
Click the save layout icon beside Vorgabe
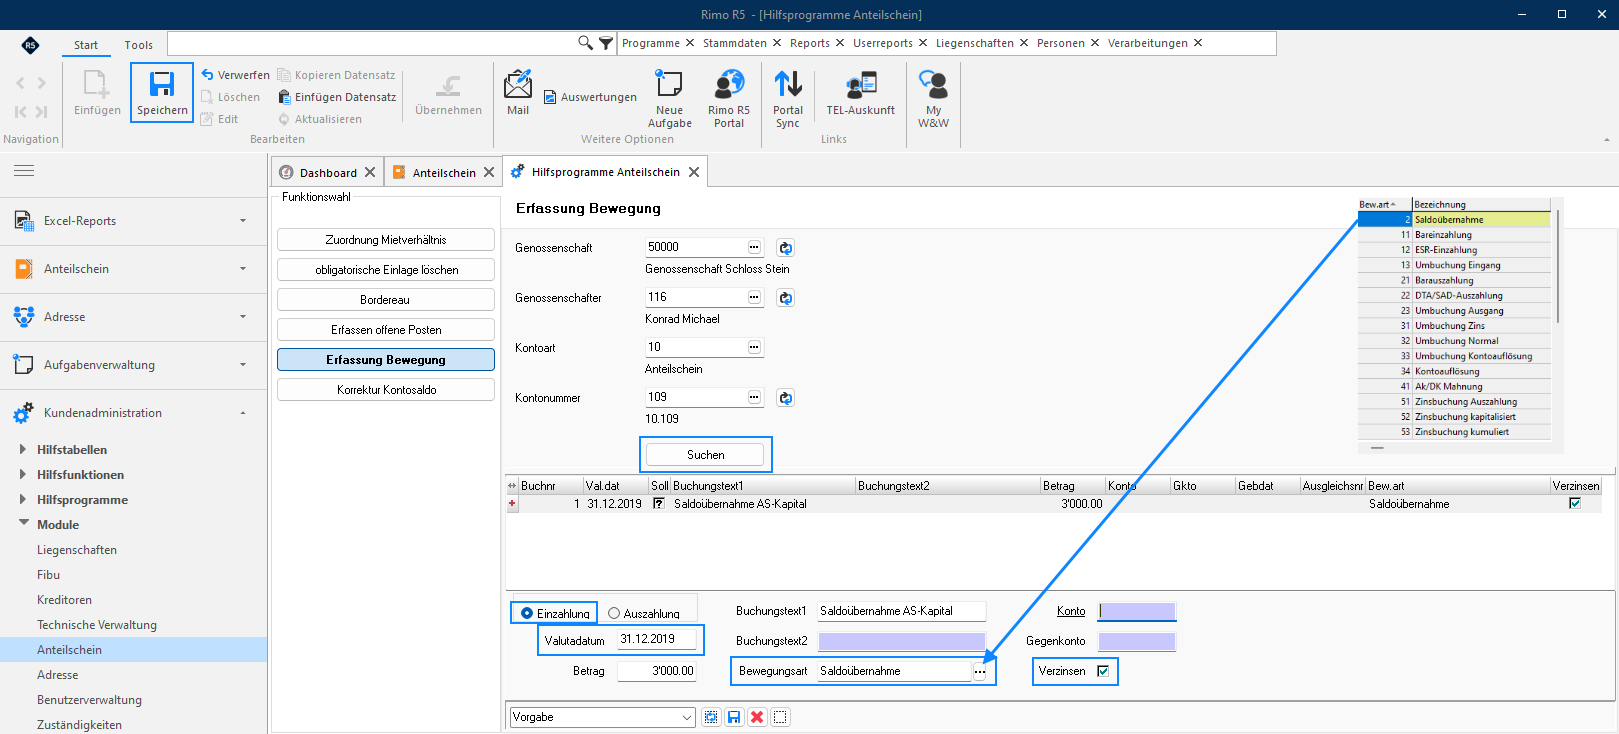coord(734,717)
